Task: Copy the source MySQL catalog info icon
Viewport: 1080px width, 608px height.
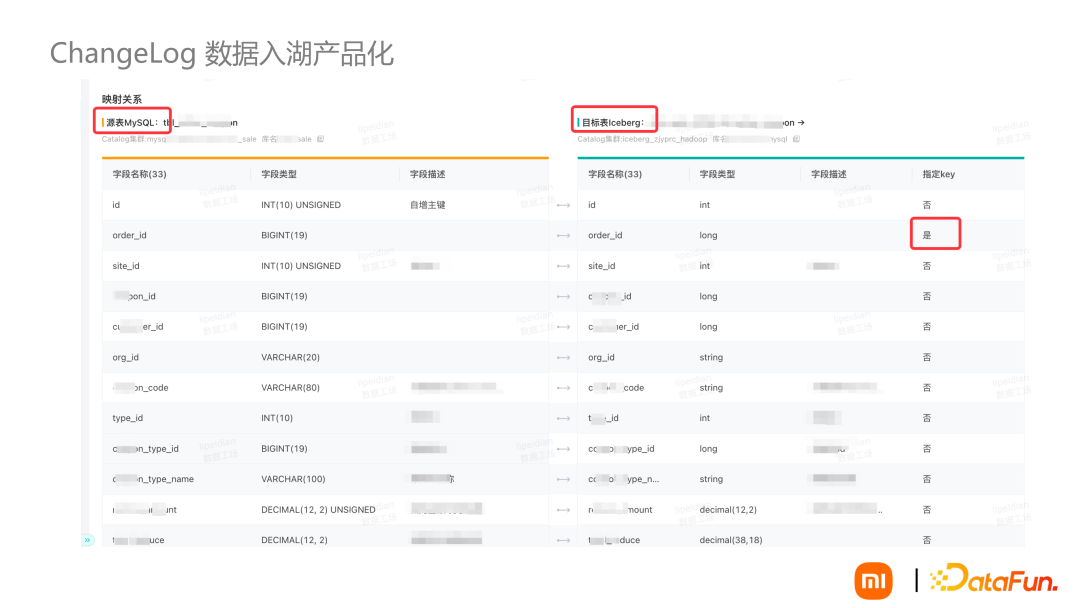Action: click(320, 139)
